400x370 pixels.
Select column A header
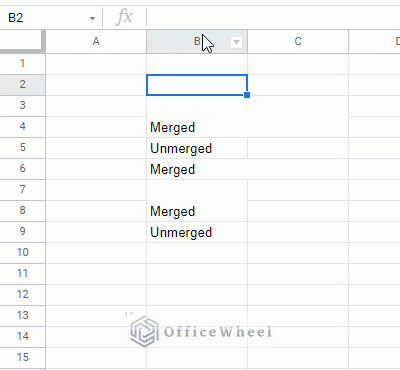[x=96, y=41]
